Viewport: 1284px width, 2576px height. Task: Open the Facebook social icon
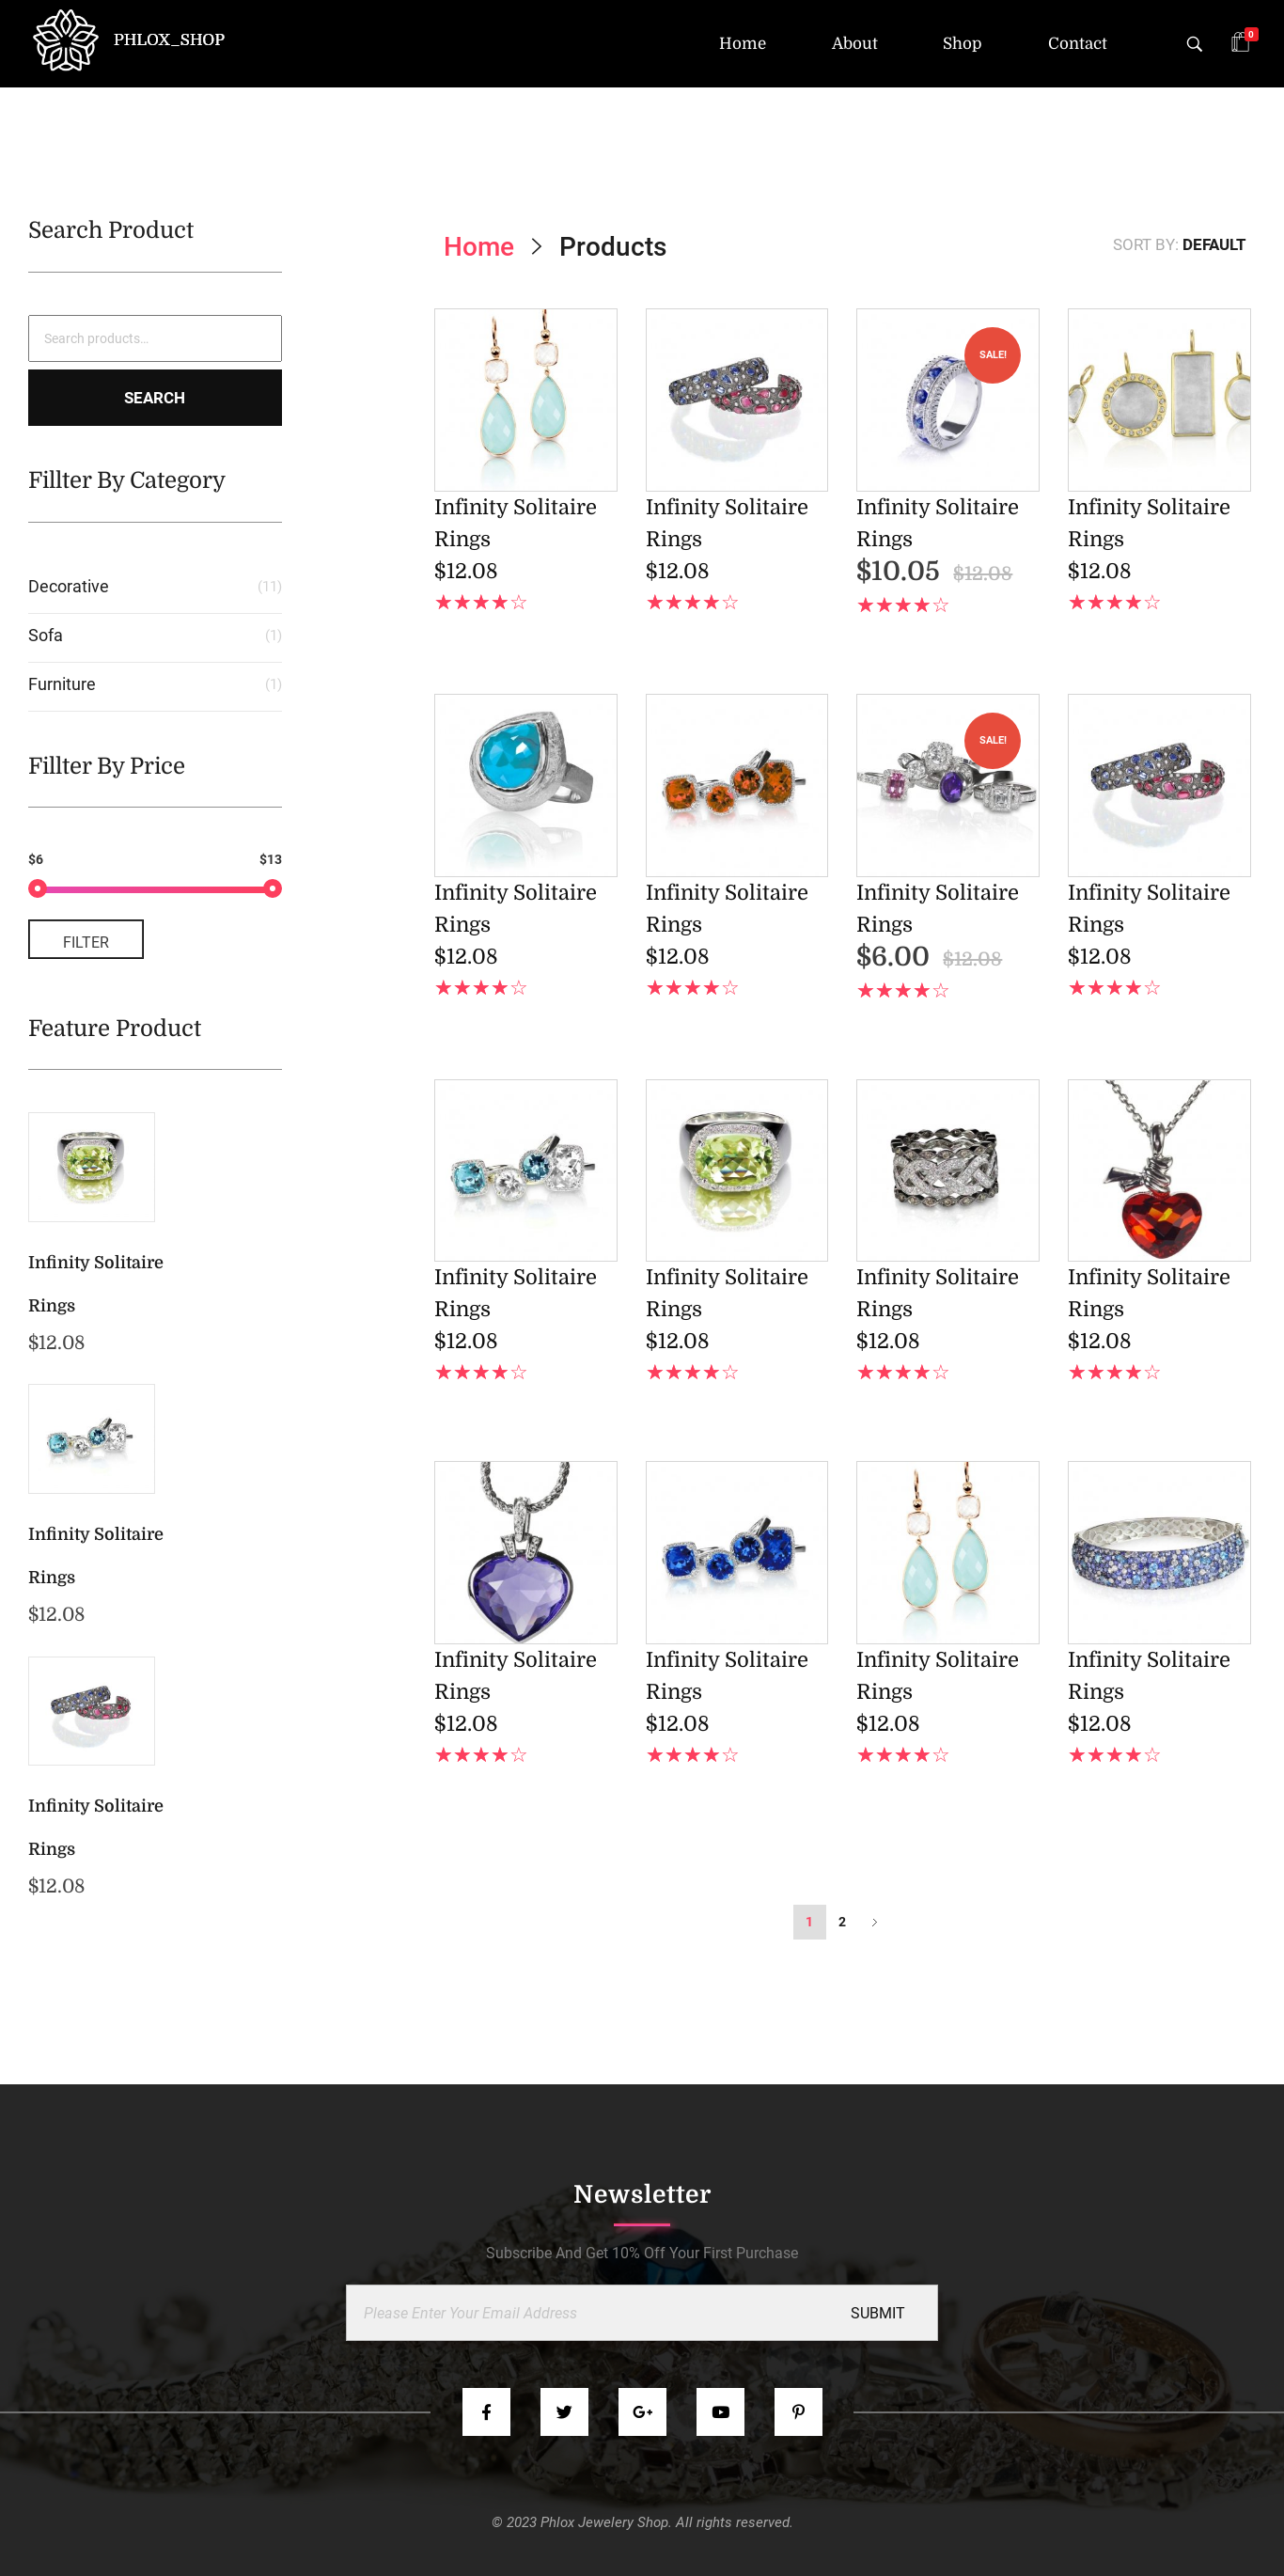[x=486, y=2411]
